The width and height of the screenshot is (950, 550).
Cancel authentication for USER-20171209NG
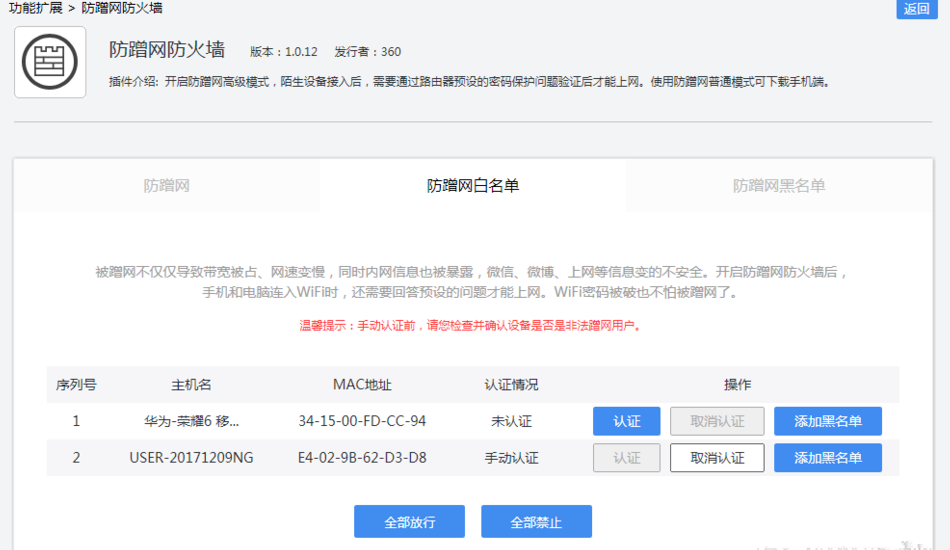(x=717, y=458)
